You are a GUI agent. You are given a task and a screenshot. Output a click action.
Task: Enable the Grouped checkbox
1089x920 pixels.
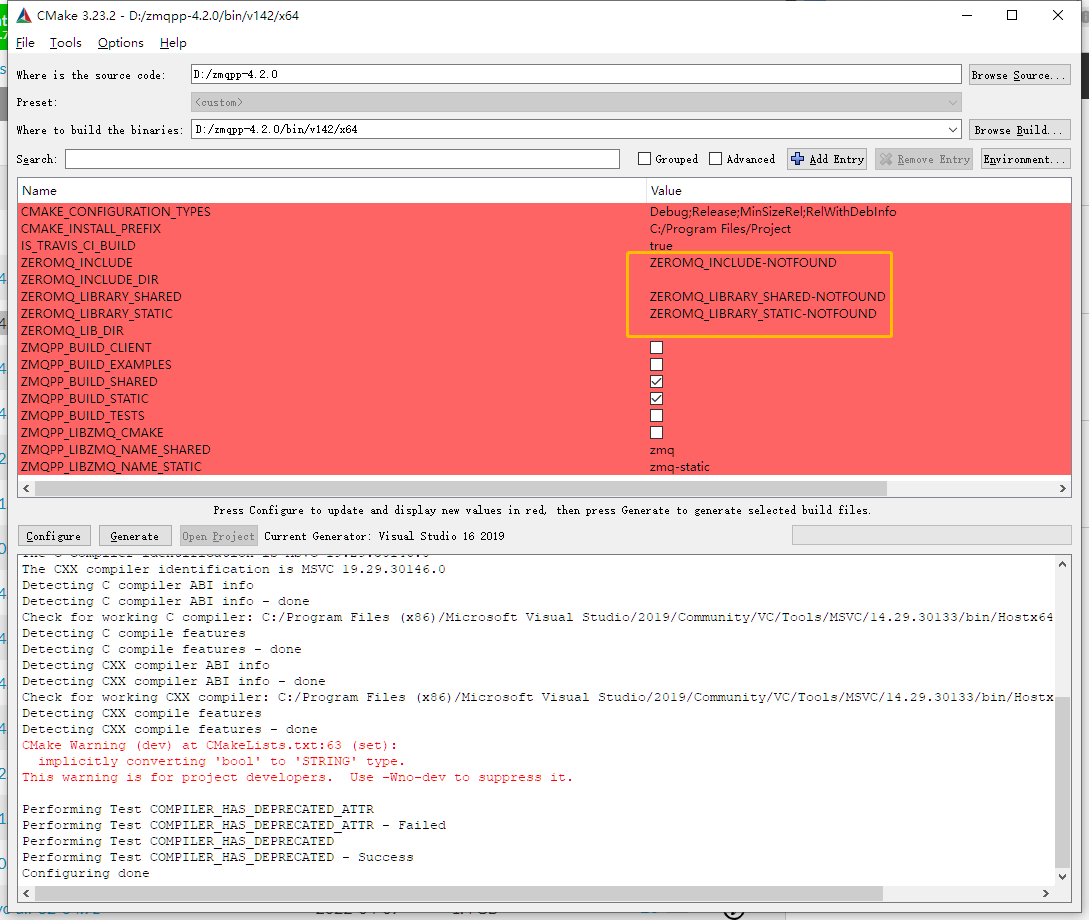click(x=644, y=159)
